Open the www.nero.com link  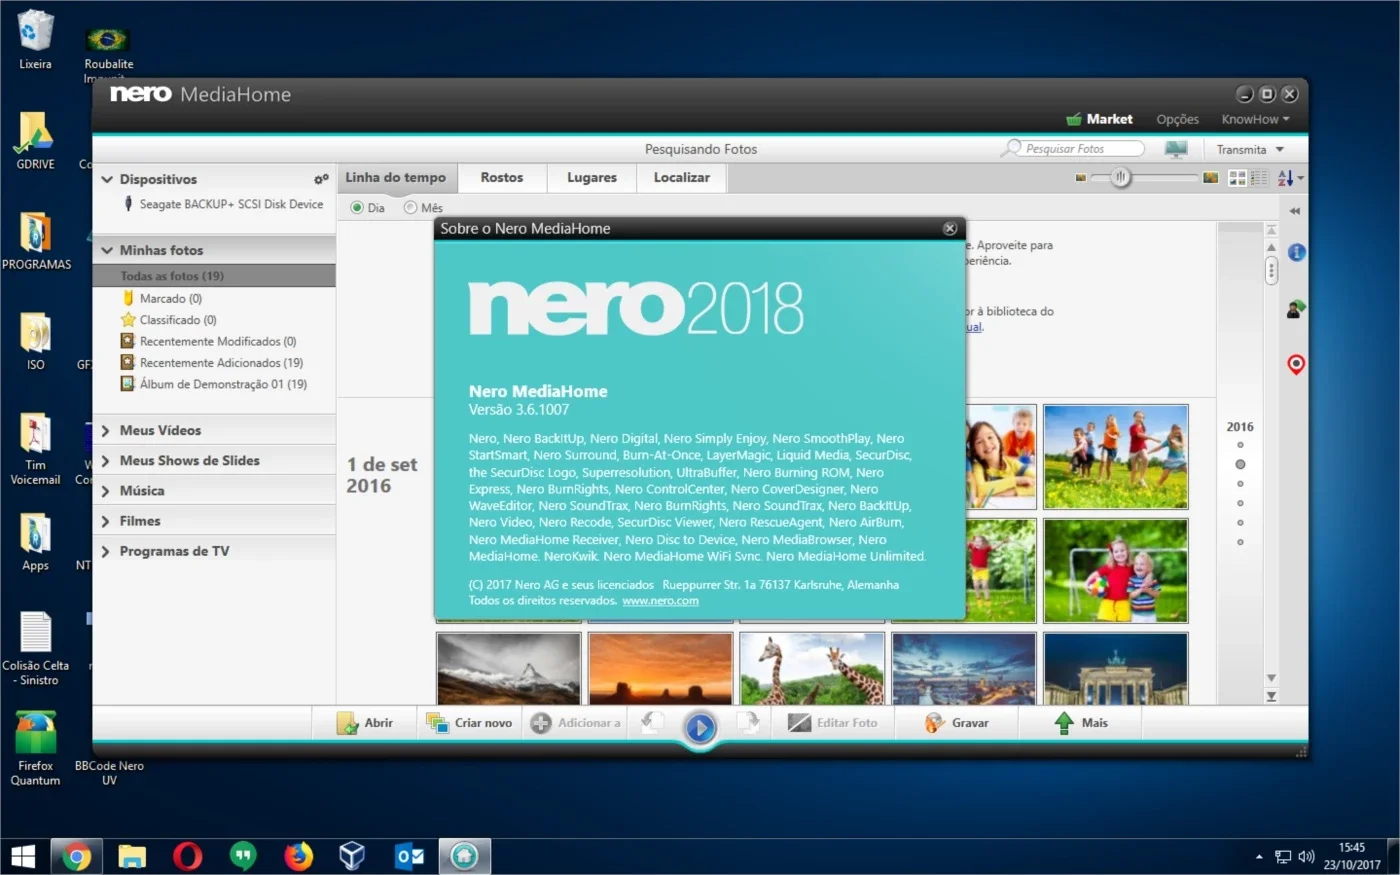(660, 601)
